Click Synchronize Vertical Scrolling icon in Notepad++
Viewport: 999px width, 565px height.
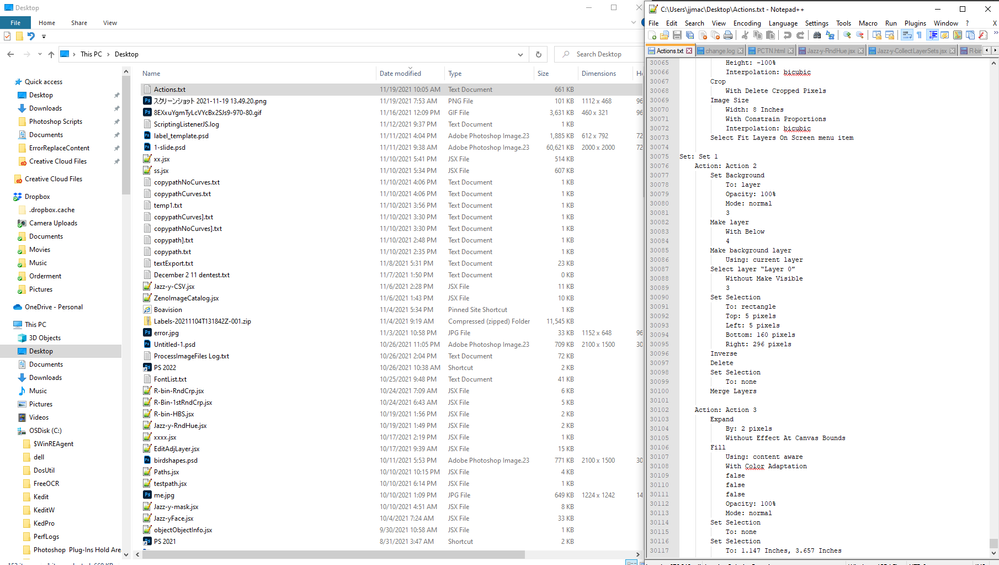coord(877,35)
